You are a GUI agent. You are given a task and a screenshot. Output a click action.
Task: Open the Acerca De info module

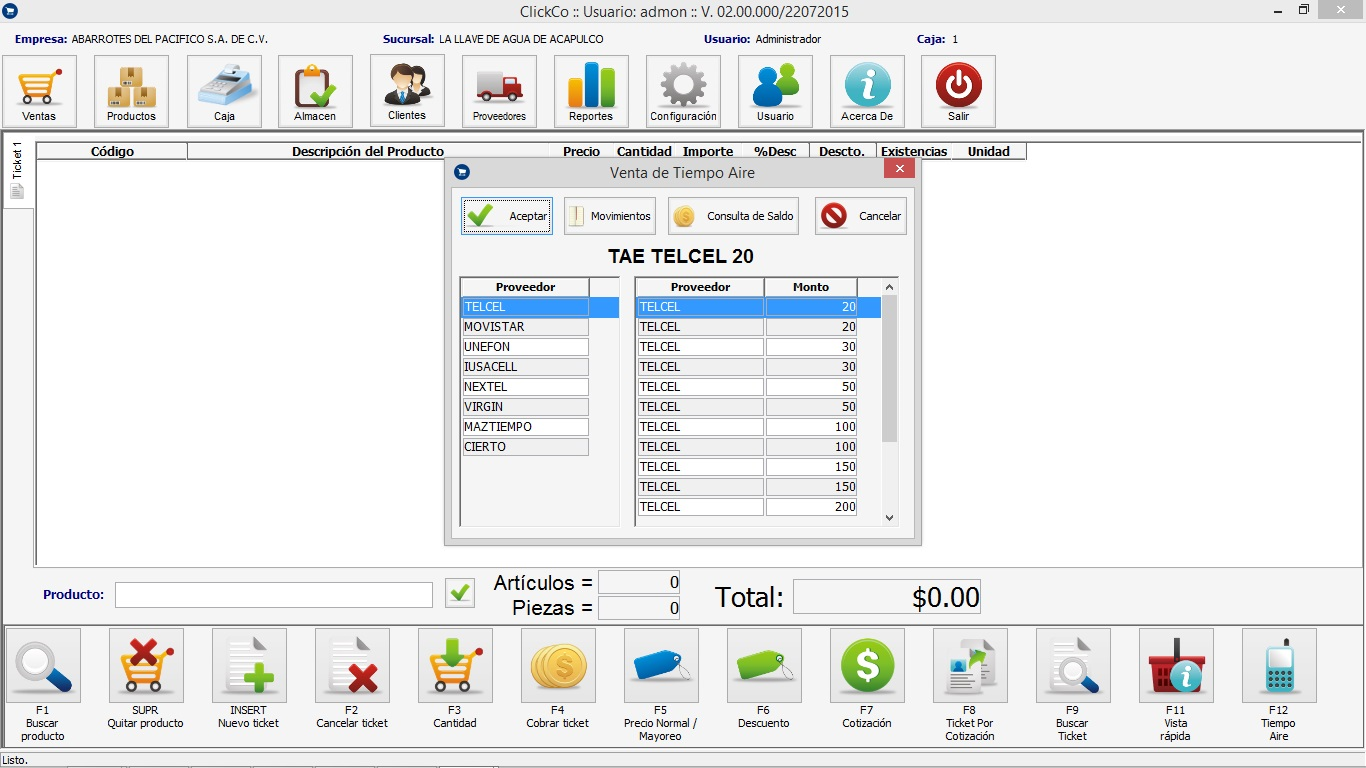click(x=867, y=91)
